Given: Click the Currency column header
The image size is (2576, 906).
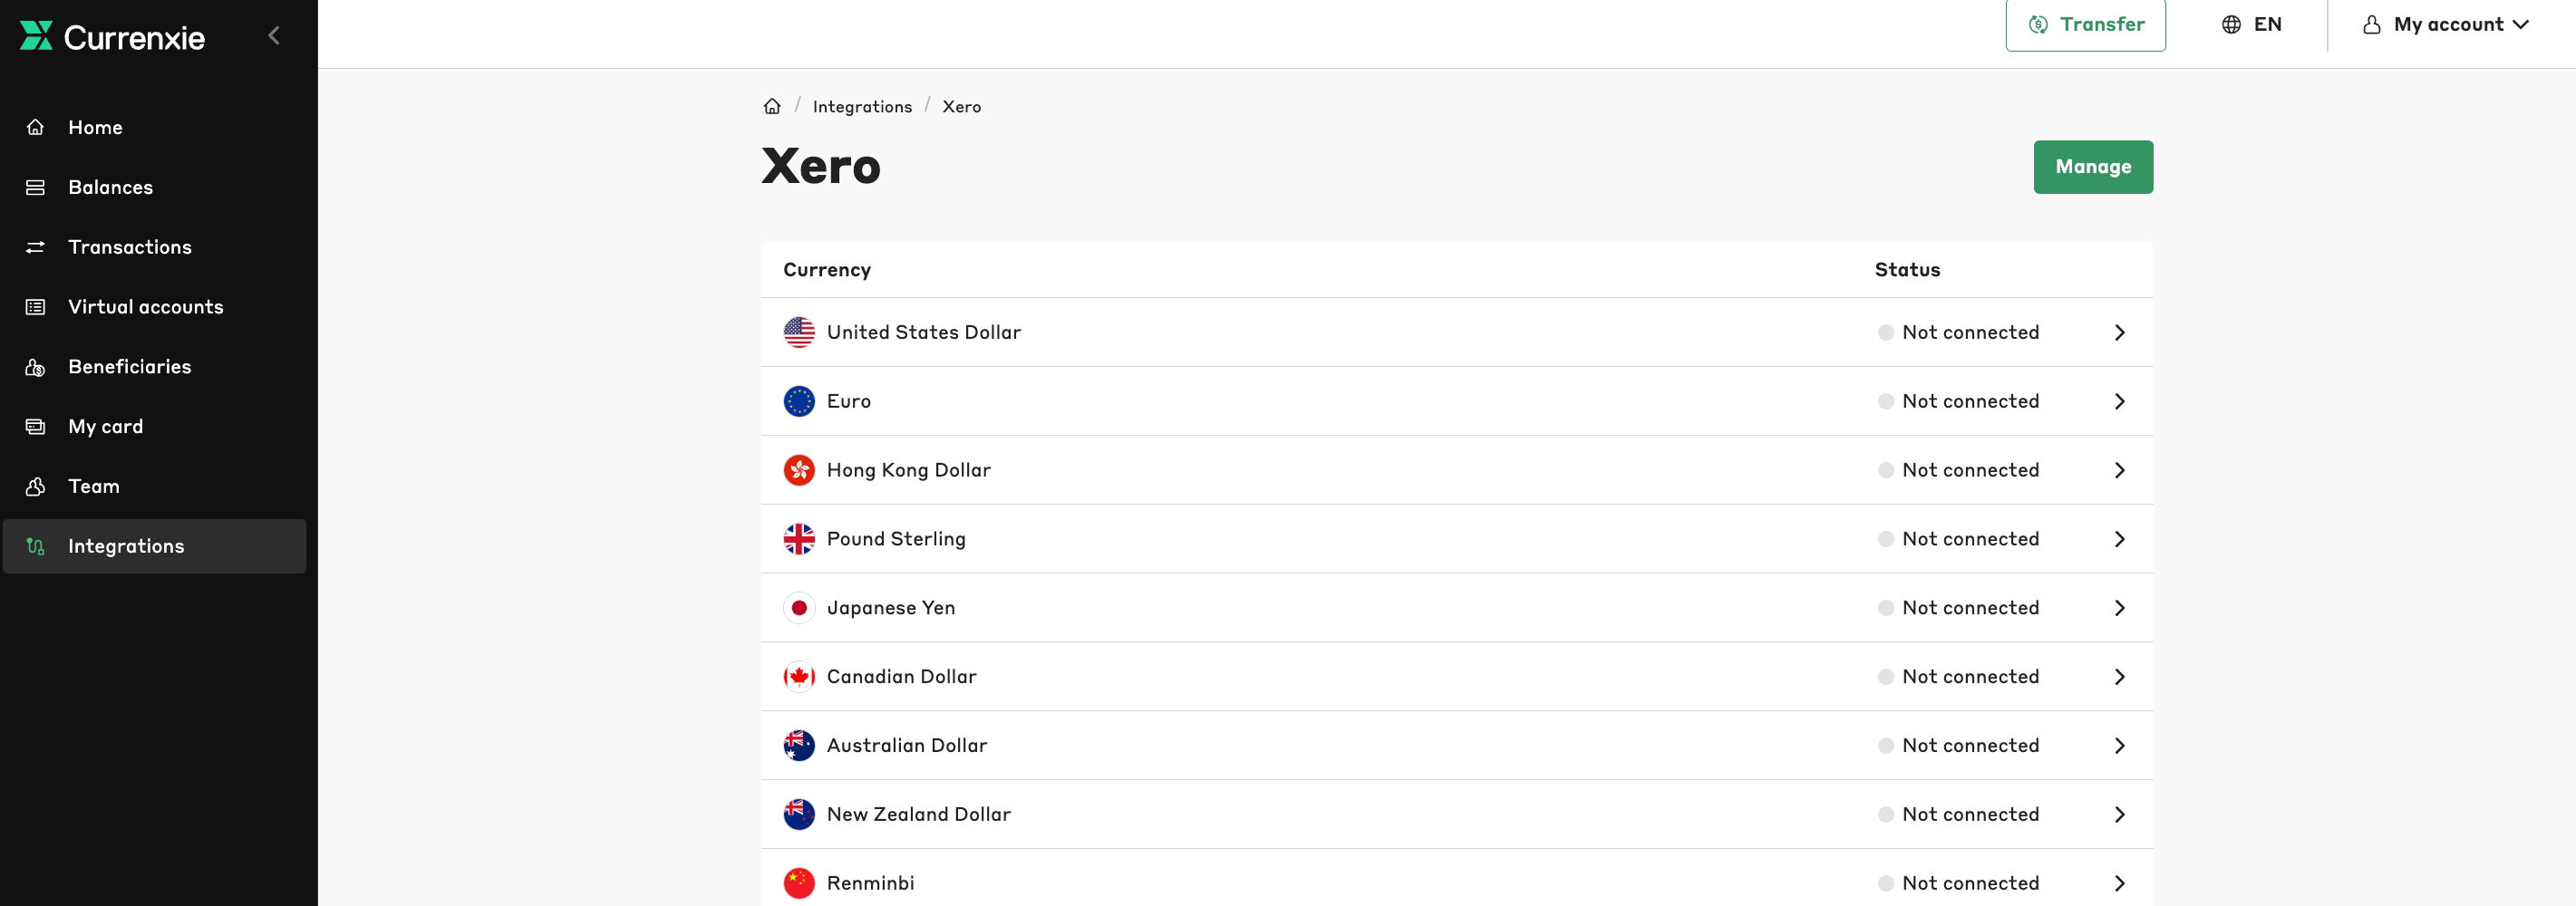Looking at the screenshot, I should pyautogui.click(x=827, y=270).
